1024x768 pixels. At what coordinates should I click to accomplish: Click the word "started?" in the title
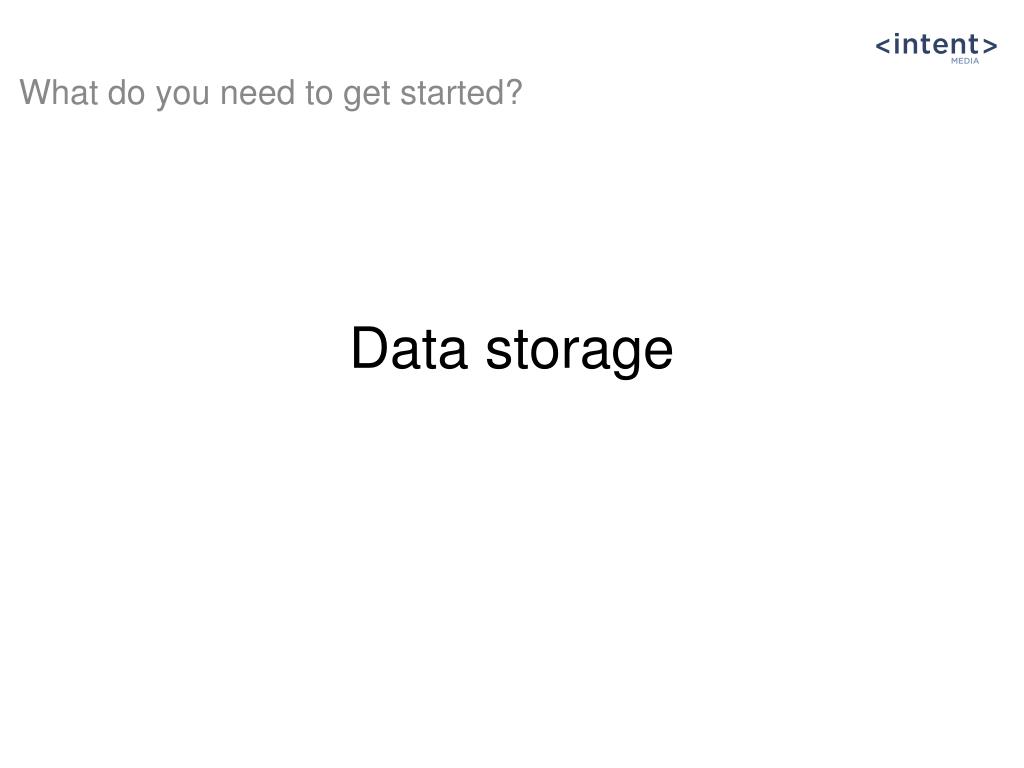point(461,93)
